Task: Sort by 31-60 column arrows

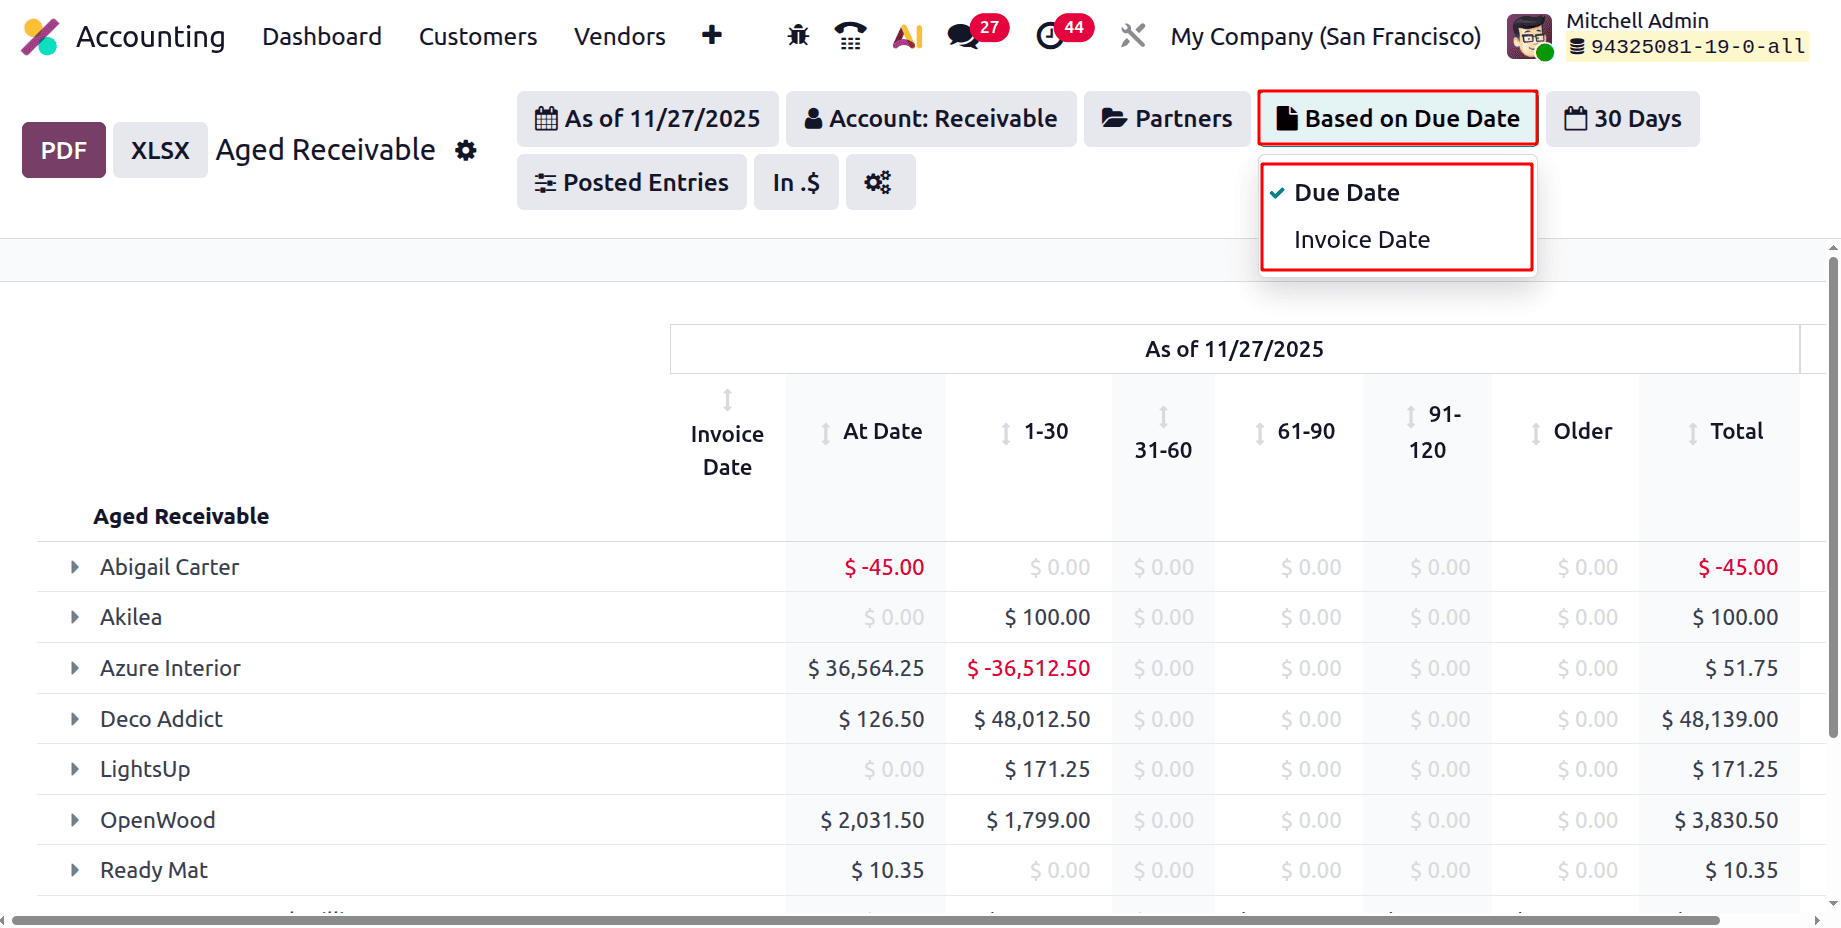Action: coord(1163,416)
